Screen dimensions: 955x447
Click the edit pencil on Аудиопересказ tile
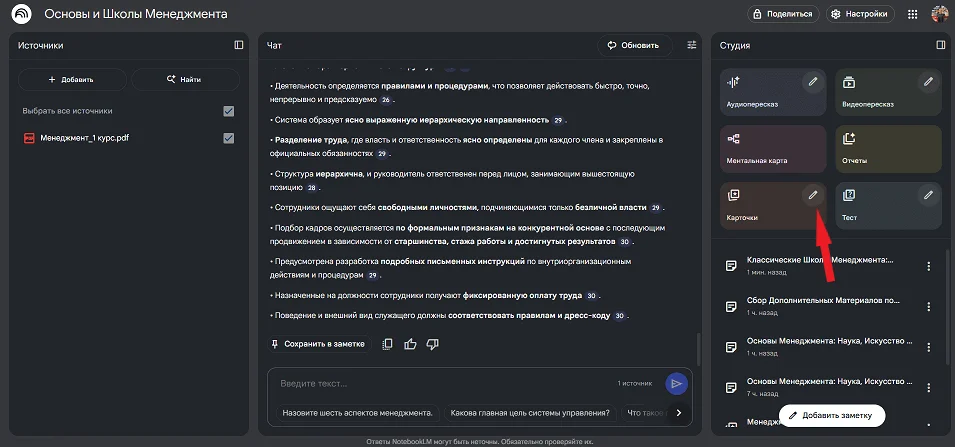point(813,82)
